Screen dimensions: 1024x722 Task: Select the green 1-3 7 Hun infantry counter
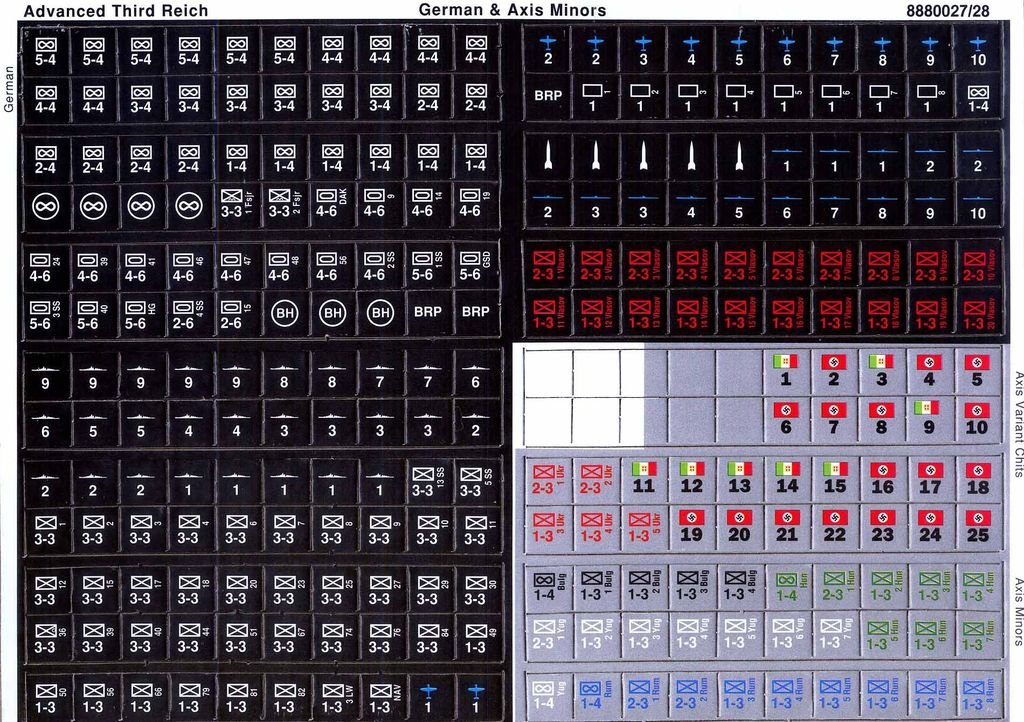coord(978,634)
